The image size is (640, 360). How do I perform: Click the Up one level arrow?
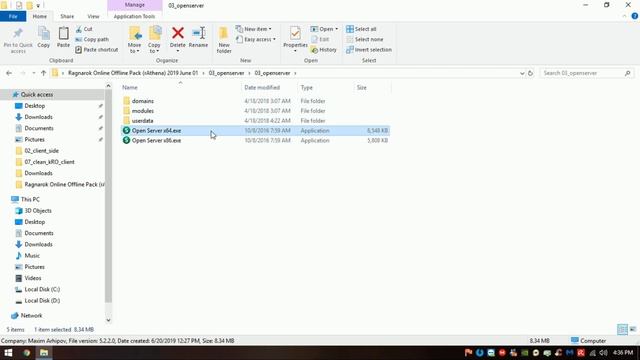pyautogui.click(x=43, y=73)
